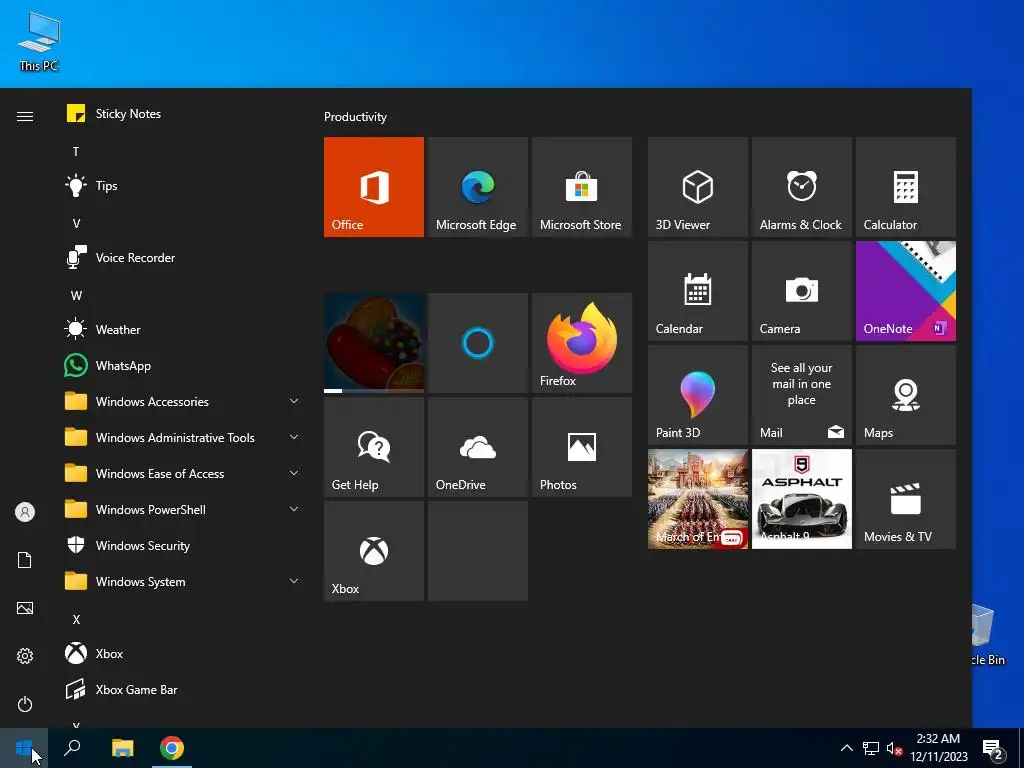The height and width of the screenshot is (768, 1024).
Task: Open Xbox in the app list
Action: coord(182,654)
